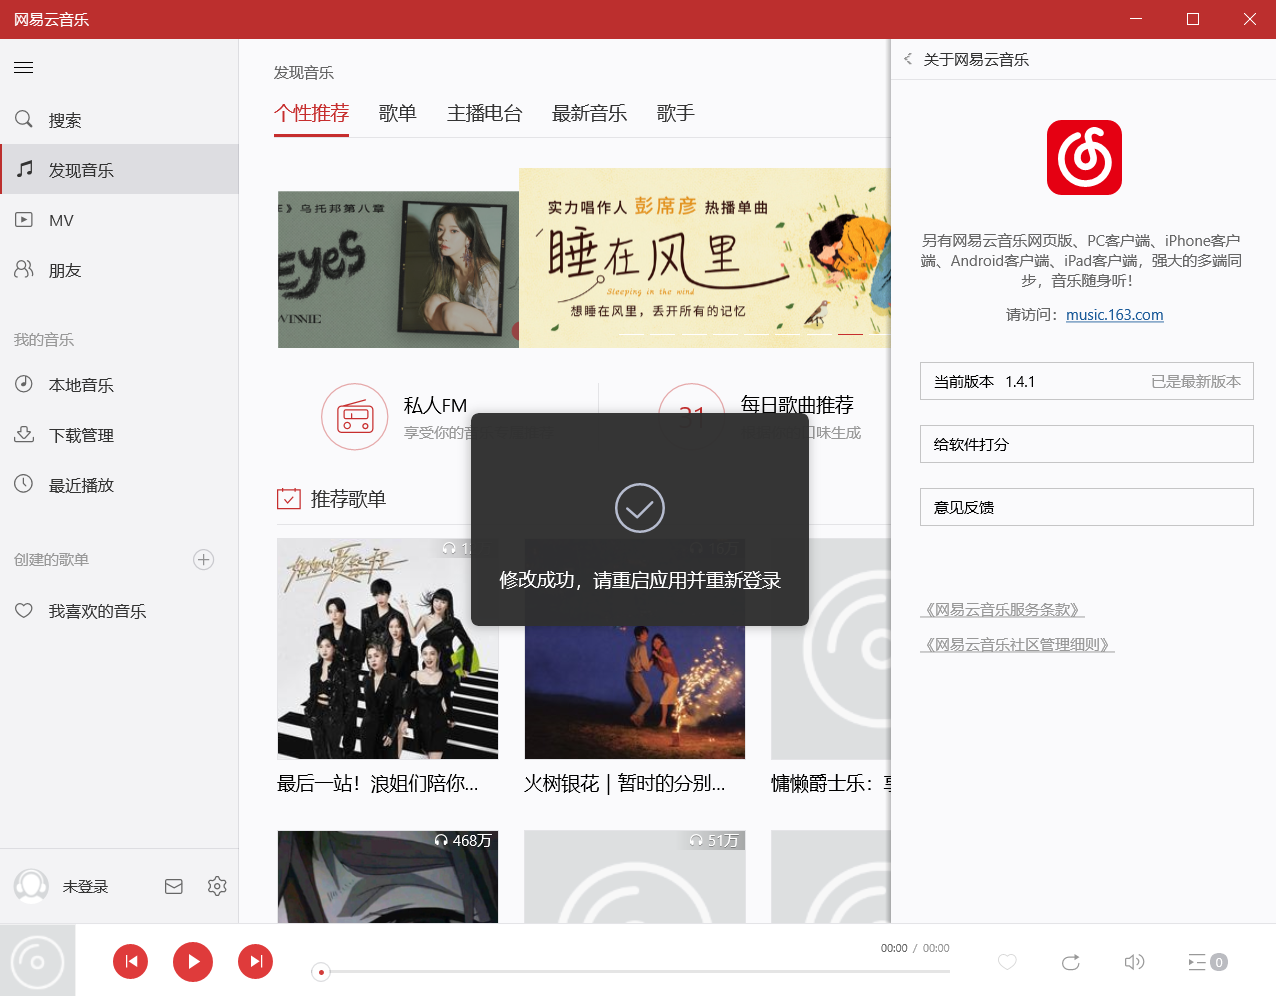Open 我喜欢的音乐 playlist
The width and height of the screenshot is (1276, 996).
point(119,611)
